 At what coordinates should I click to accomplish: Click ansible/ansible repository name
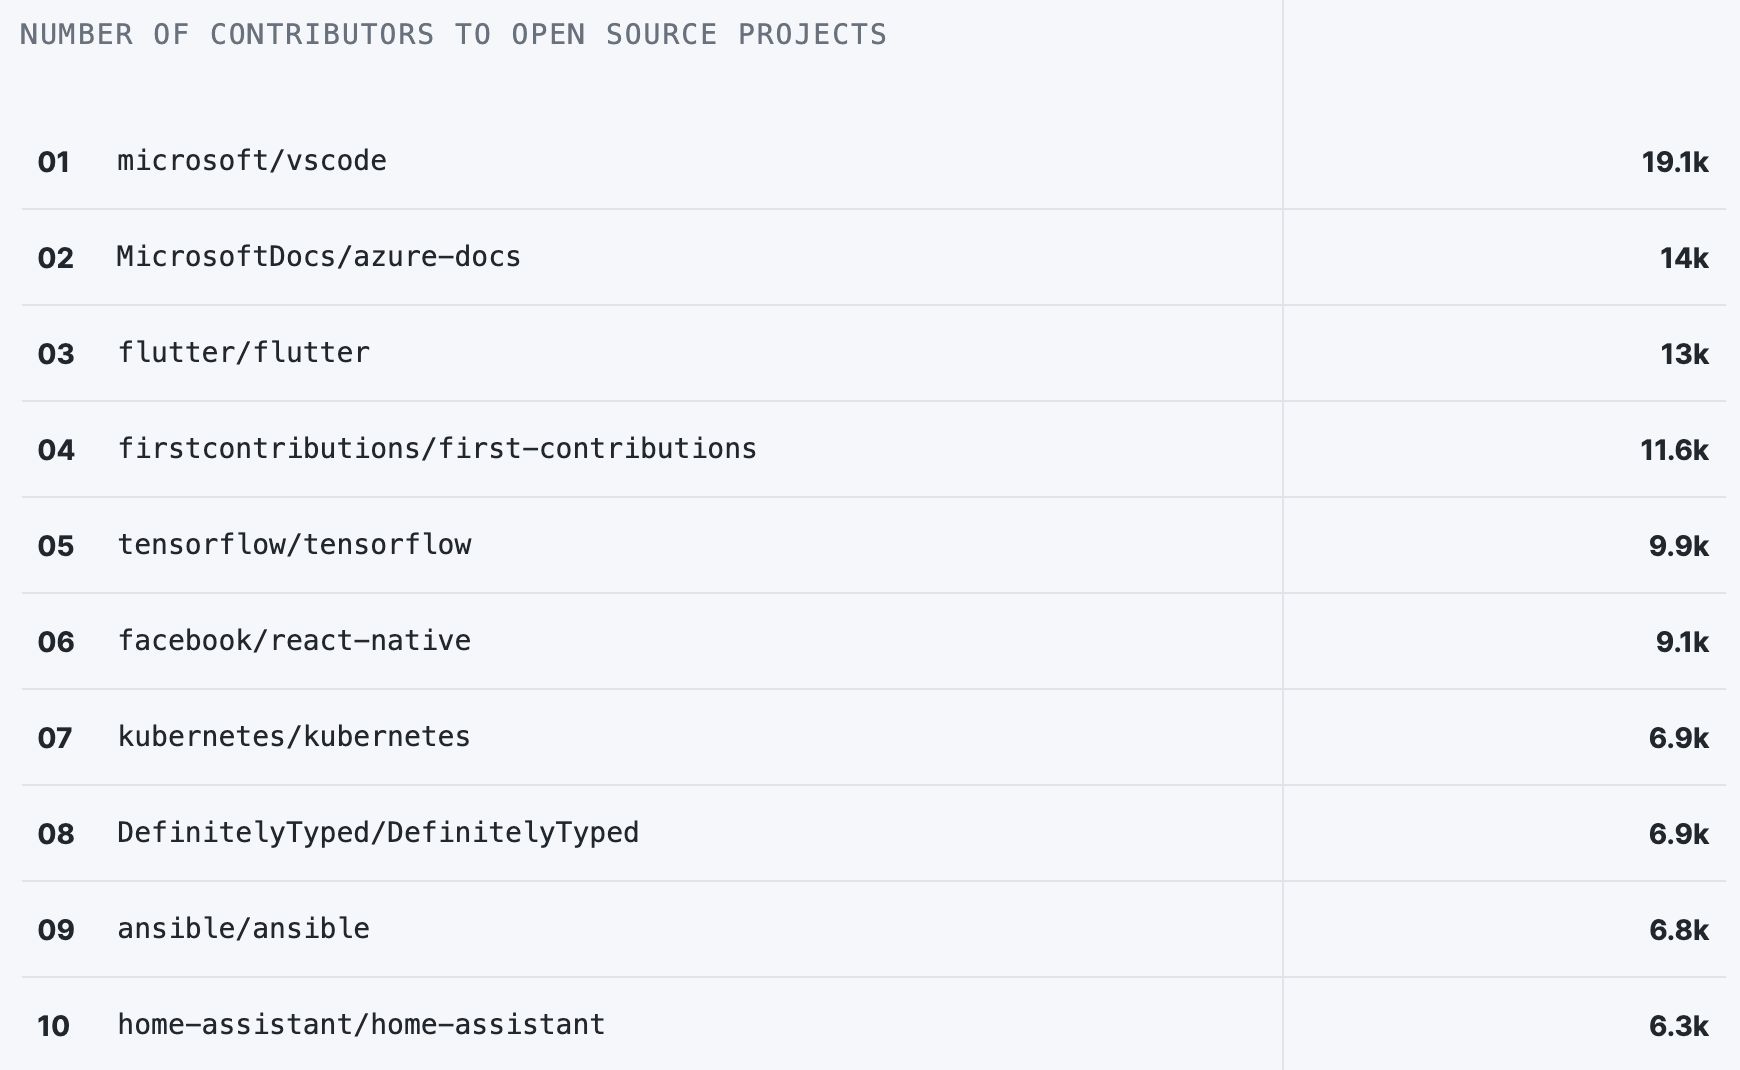[244, 929]
